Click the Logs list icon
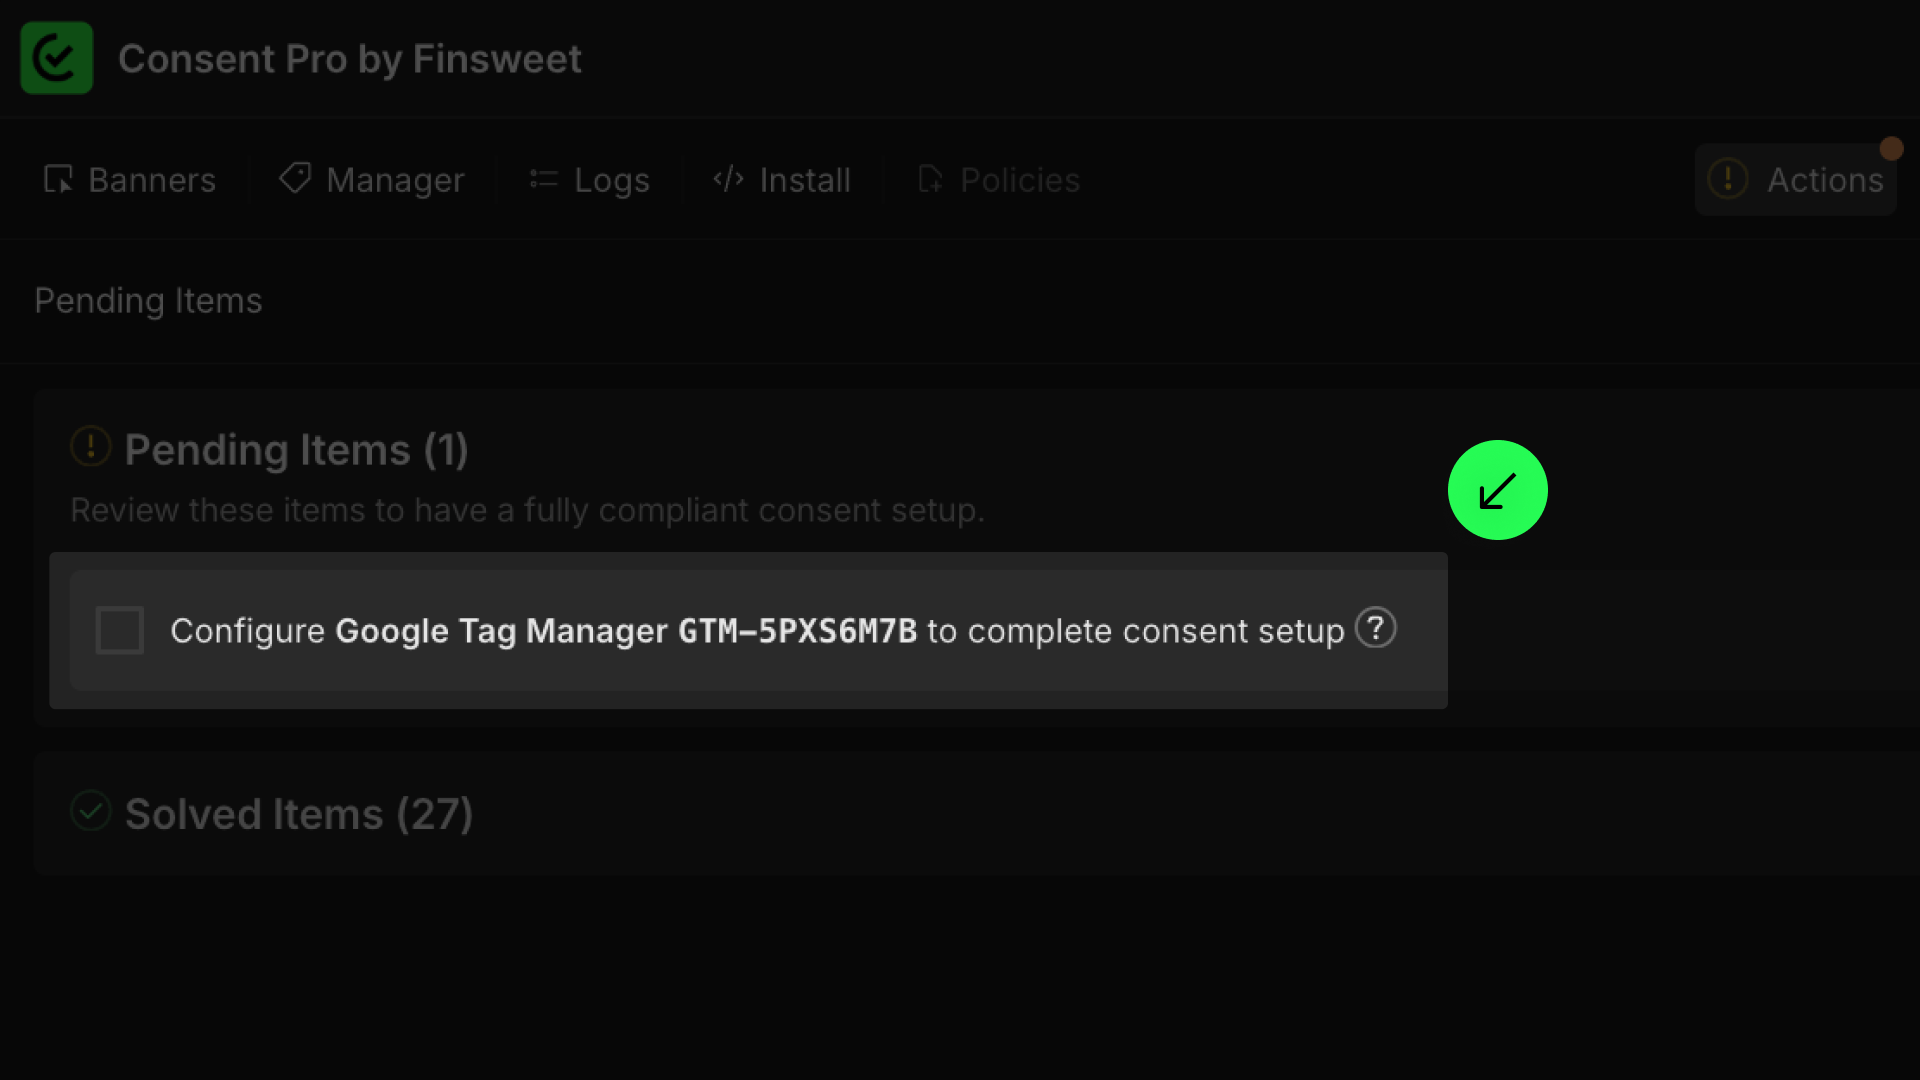 543,179
